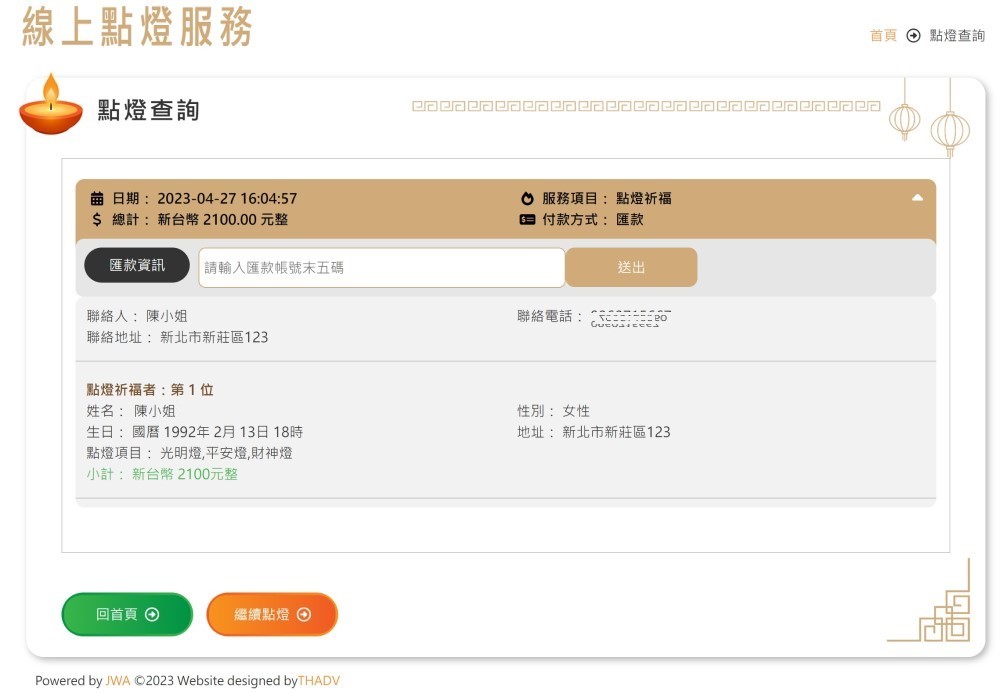Open the JWA footer link
This screenshot has height=693, width=1000.
pyautogui.click(x=118, y=681)
